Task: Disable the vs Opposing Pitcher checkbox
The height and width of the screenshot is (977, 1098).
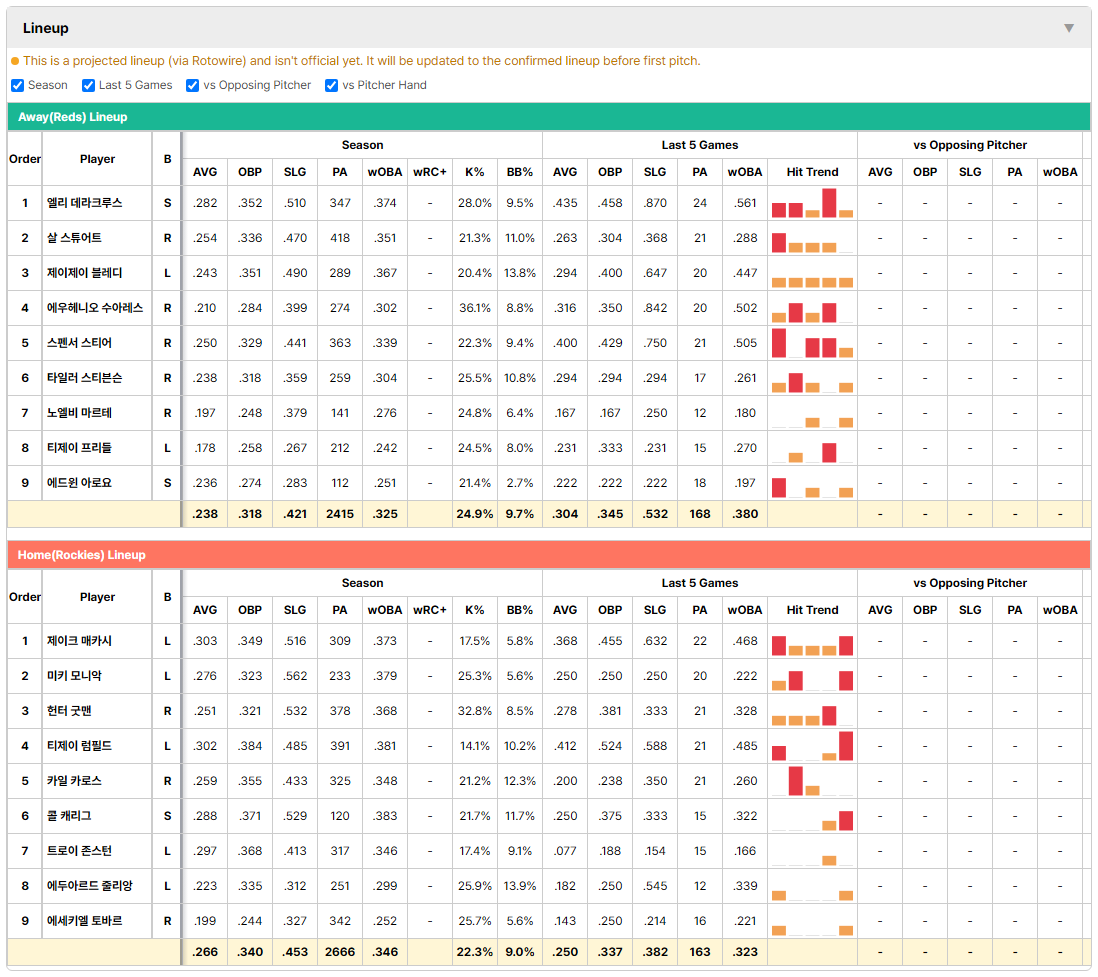Action: [x=193, y=85]
